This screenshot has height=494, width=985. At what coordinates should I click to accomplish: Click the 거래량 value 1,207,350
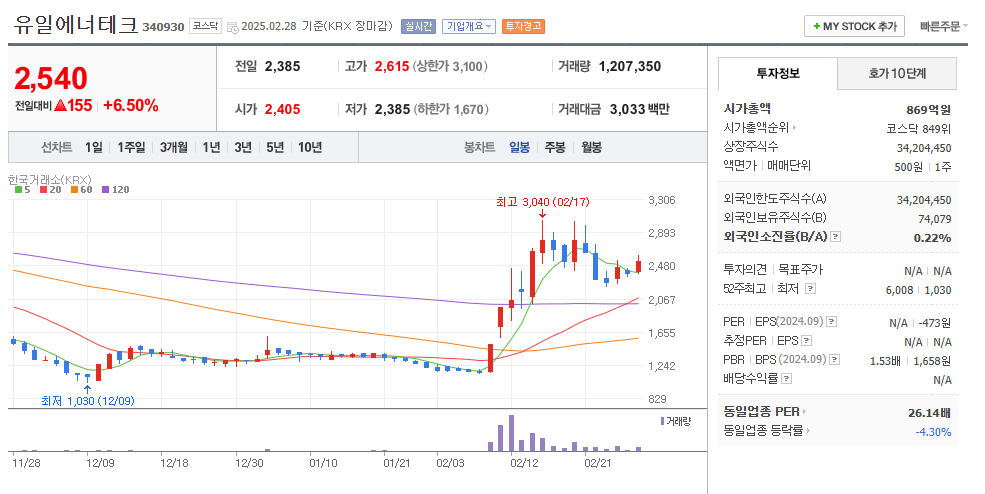coord(630,67)
